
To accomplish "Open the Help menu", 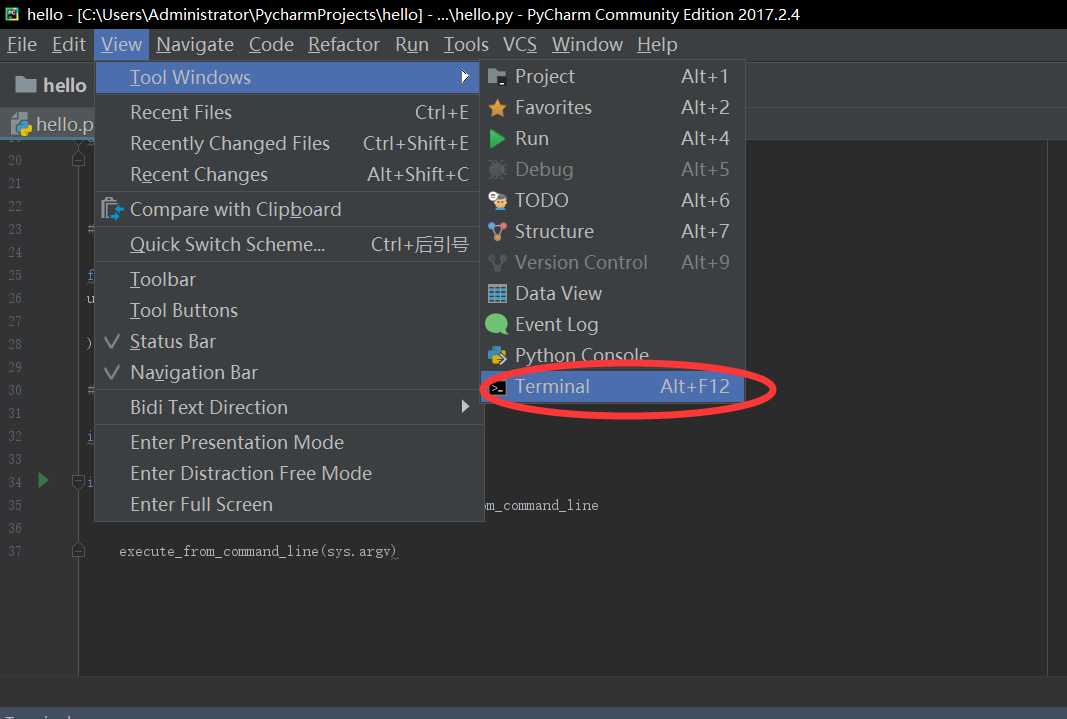I will pos(657,45).
